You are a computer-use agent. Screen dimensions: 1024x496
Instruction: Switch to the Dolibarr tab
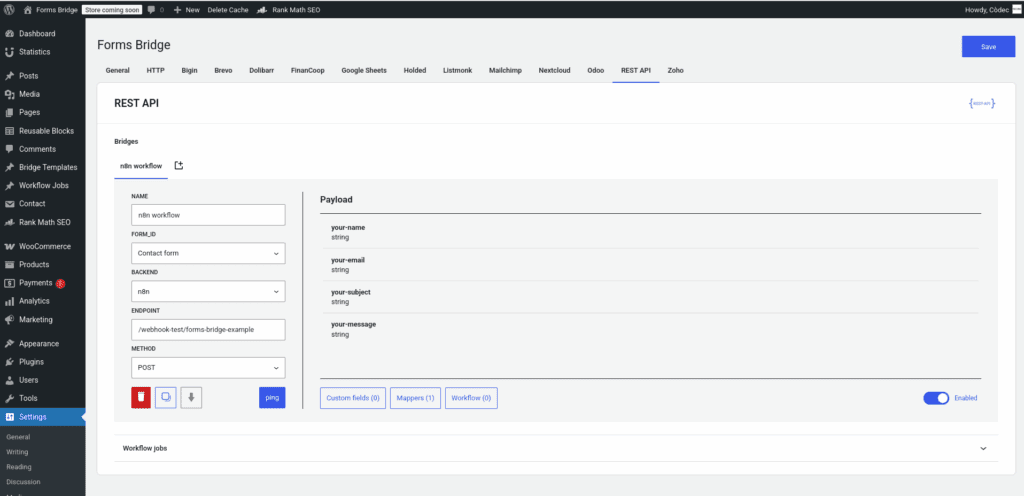tap(261, 70)
